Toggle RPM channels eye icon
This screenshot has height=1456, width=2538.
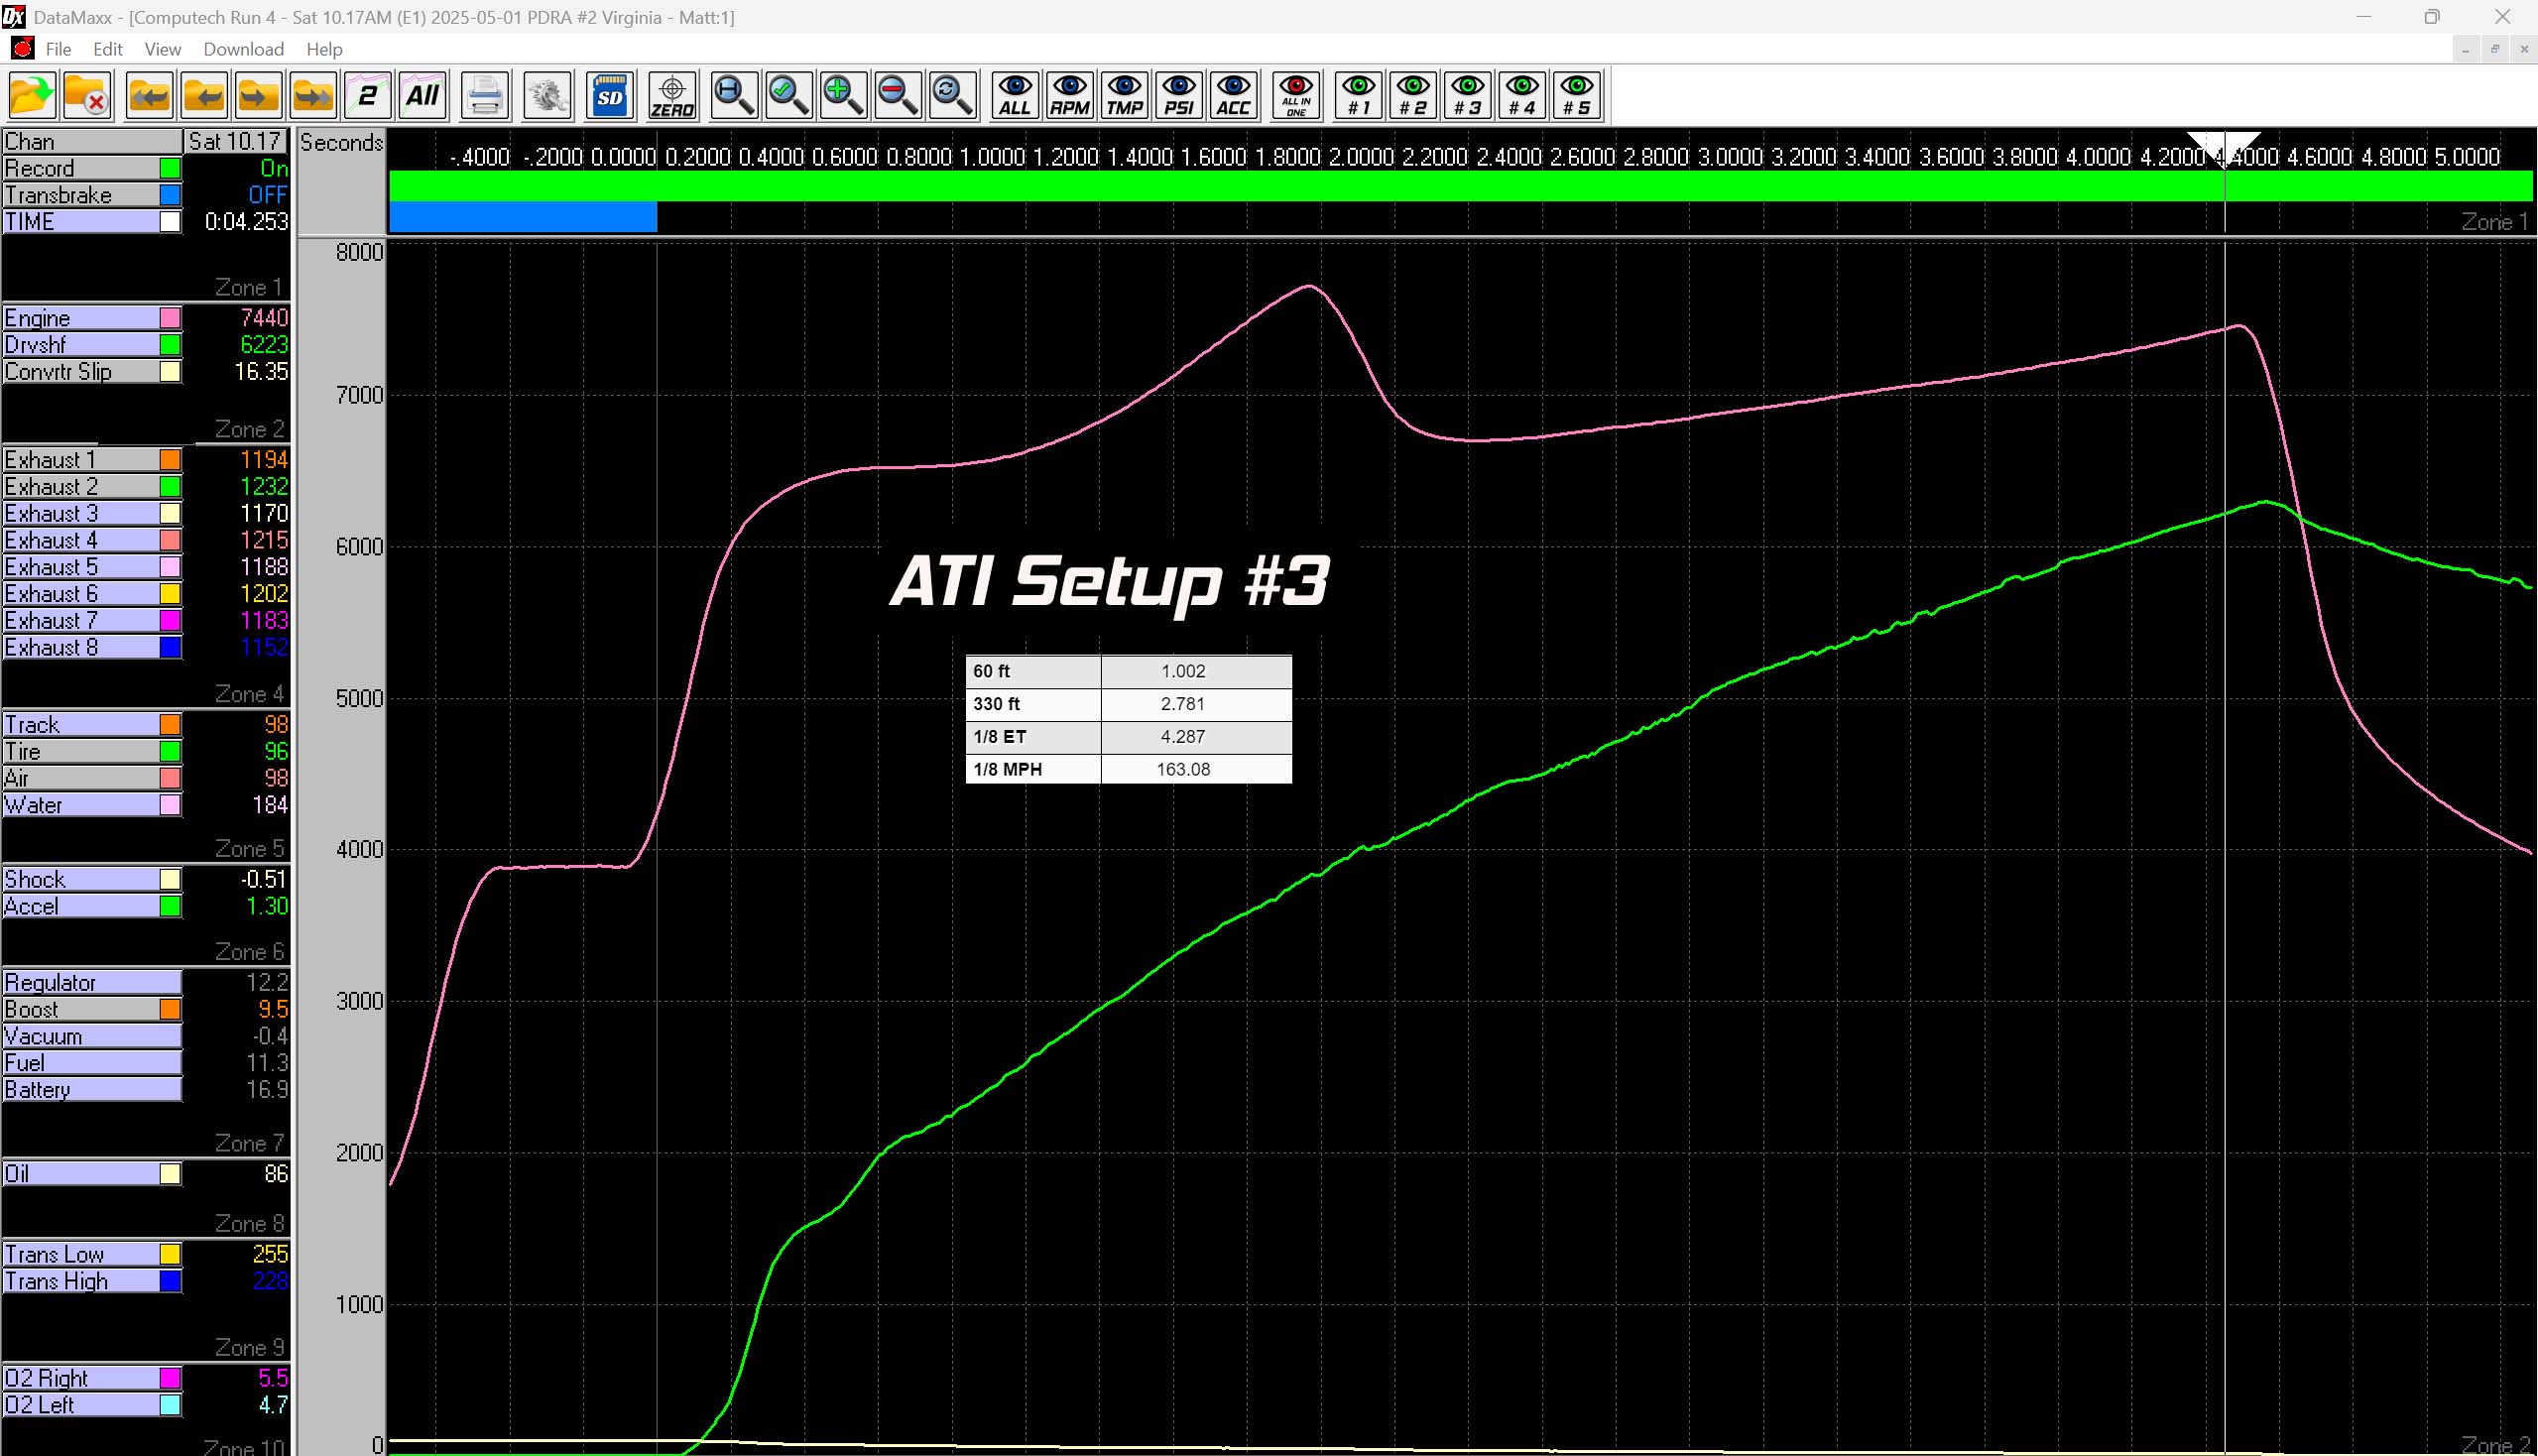click(x=1070, y=96)
